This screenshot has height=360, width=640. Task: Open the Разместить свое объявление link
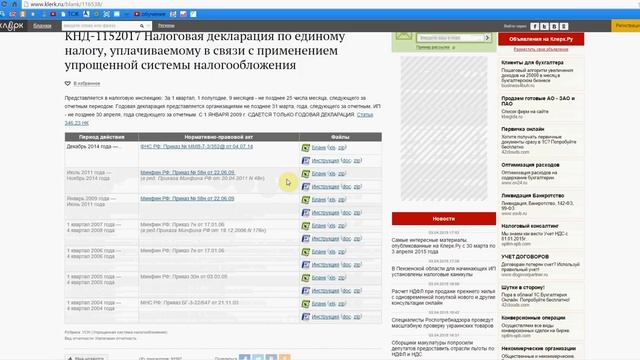pyautogui.click(x=541, y=49)
